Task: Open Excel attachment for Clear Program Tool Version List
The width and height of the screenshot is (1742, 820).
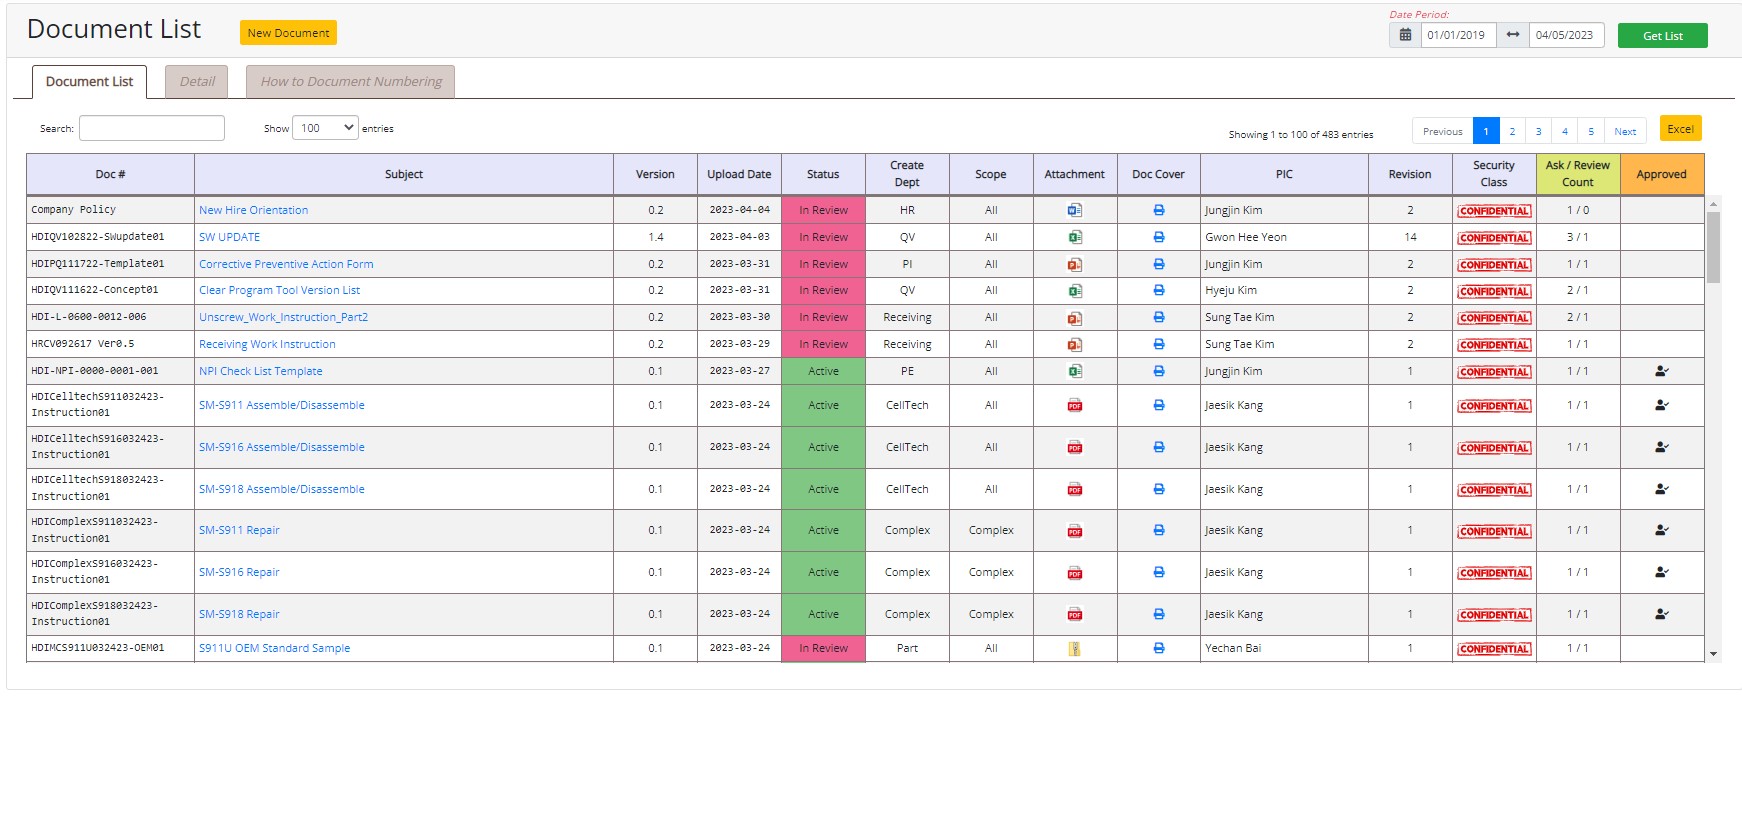Action: click(1074, 291)
